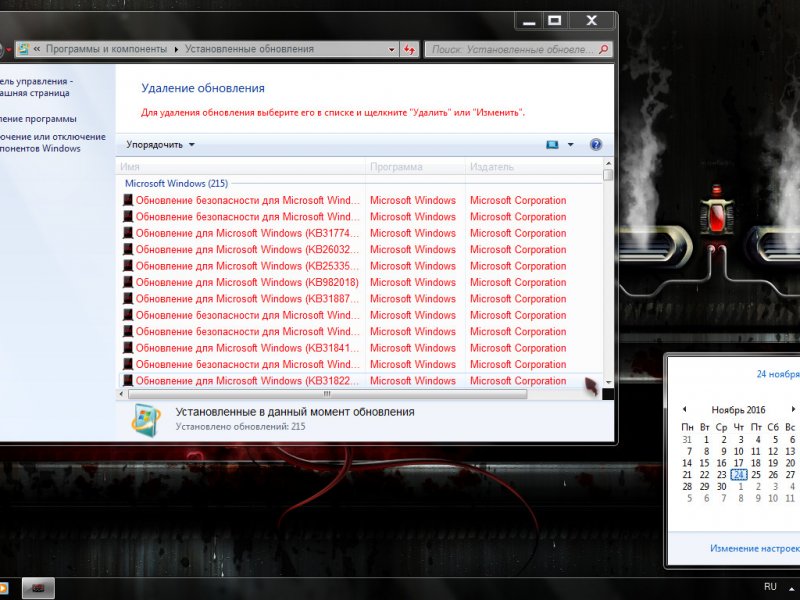Select day 30 in the calendar
Viewport: 800px width, 600px height.
721,487
